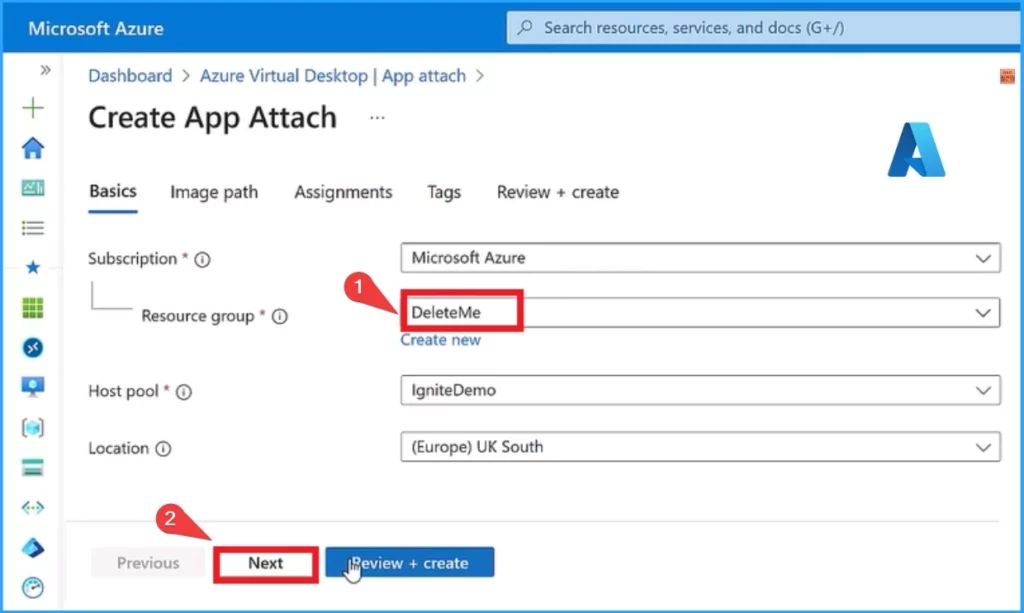The width and height of the screenshot is (1024, 613).
Task: Click the blue Review + create button
Action: point(410,563)
